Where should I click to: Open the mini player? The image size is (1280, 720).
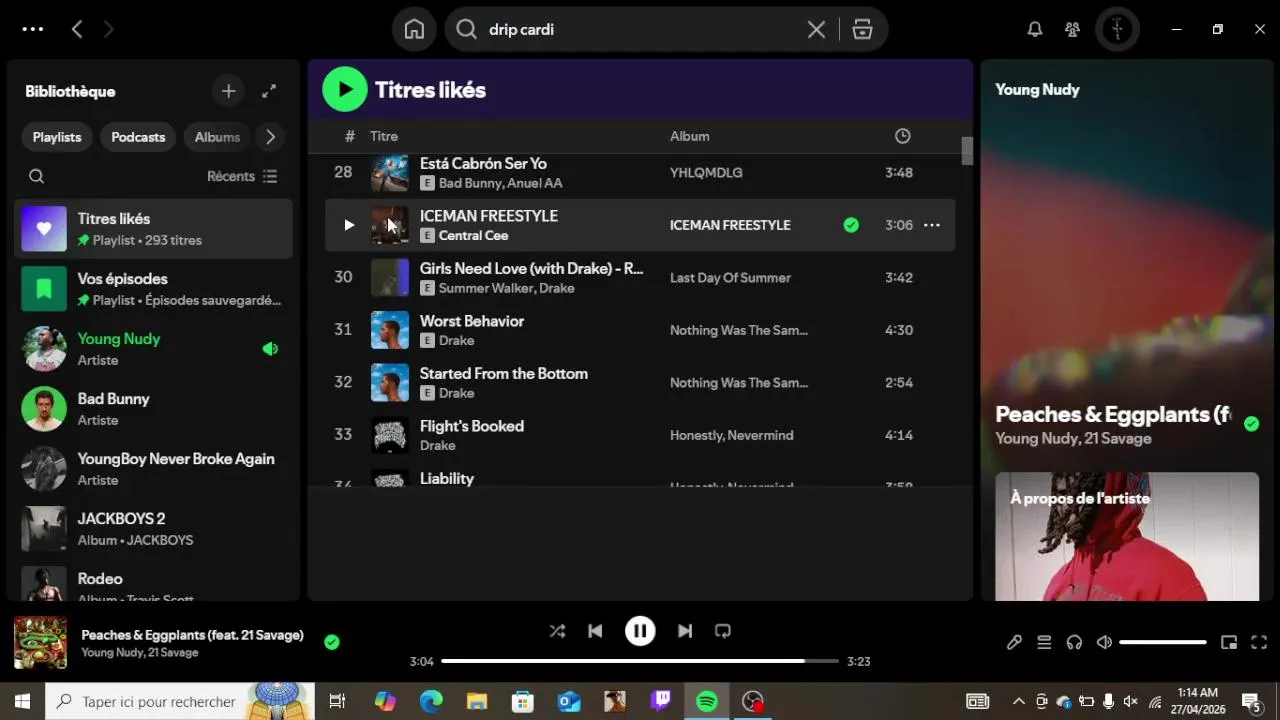[1229, 642]
